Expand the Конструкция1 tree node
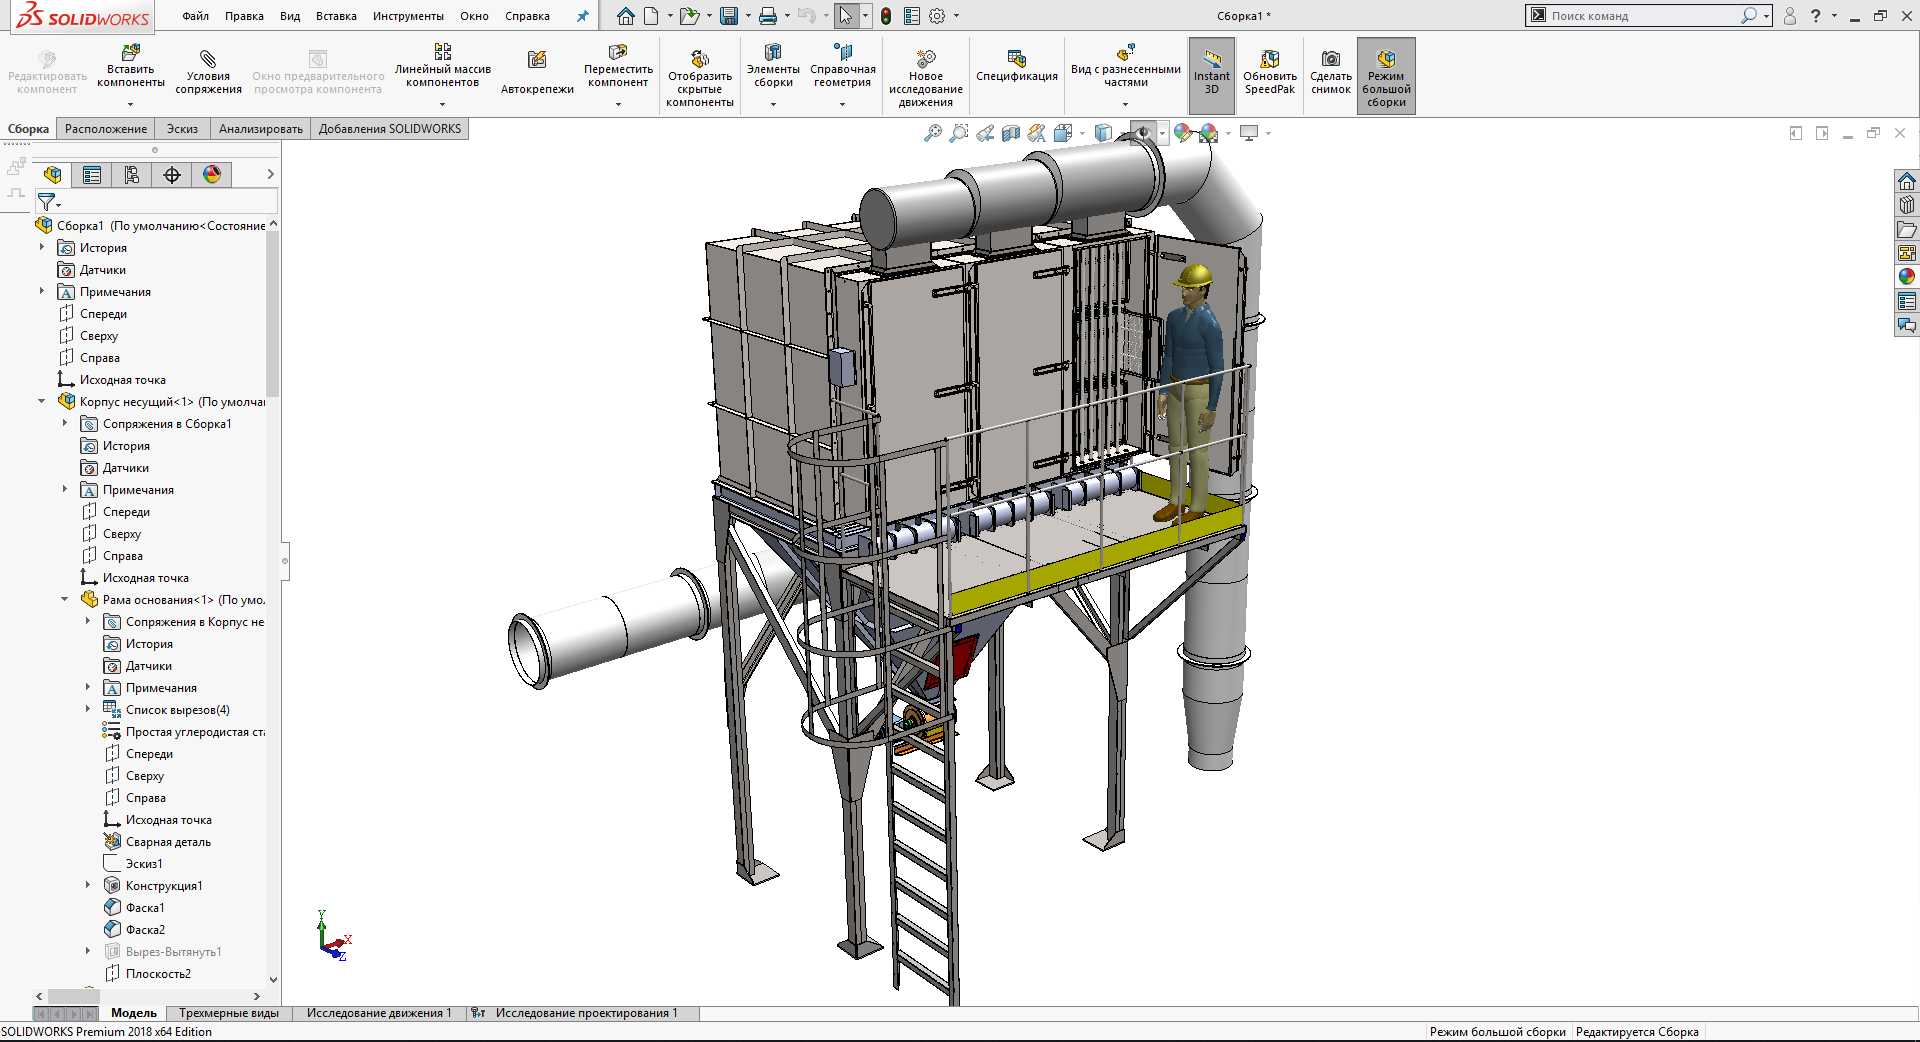This screenshot has width=1920, height=1042. [88, 886]
